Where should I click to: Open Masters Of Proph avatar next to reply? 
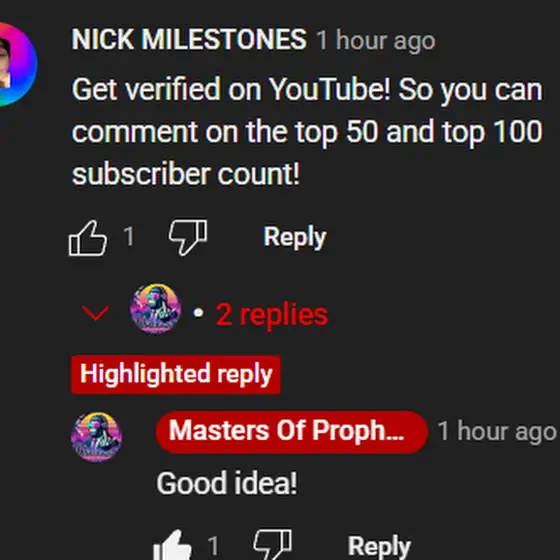[96, 437]
